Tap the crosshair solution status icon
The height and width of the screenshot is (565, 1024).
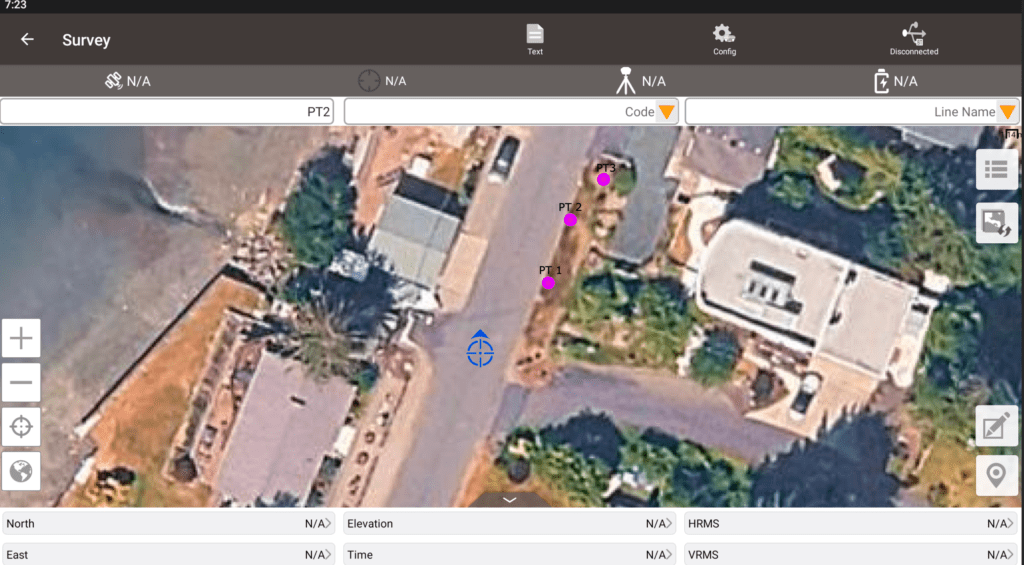click(369, 81)
